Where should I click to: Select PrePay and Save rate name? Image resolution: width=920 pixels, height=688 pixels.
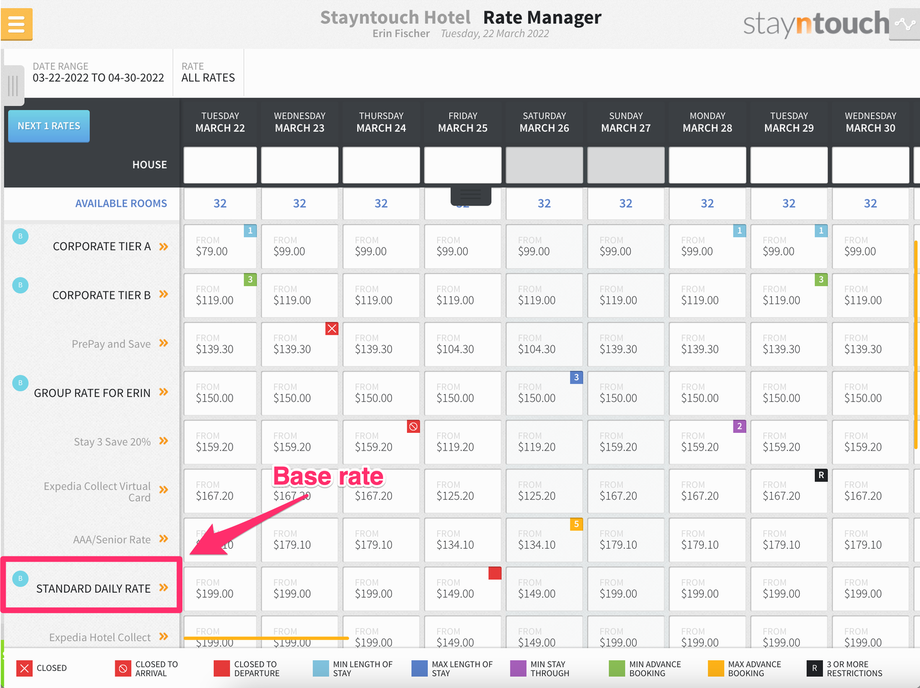click(x=111, y=344)
